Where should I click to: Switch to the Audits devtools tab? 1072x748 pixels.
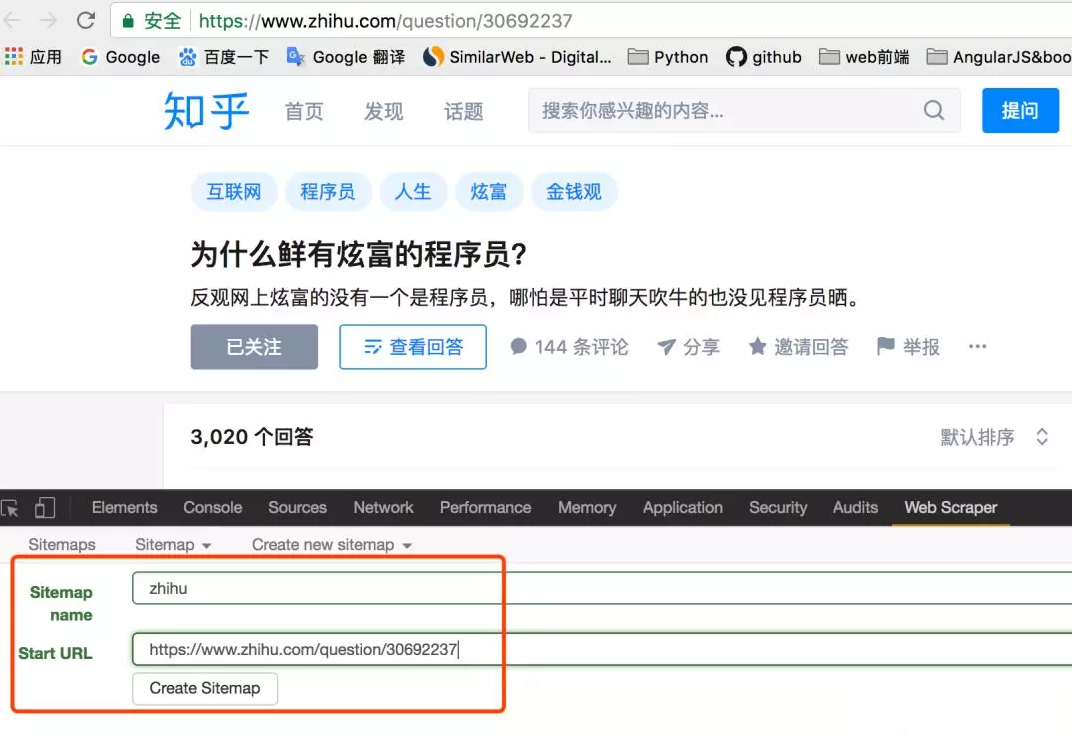pos(855,507)
